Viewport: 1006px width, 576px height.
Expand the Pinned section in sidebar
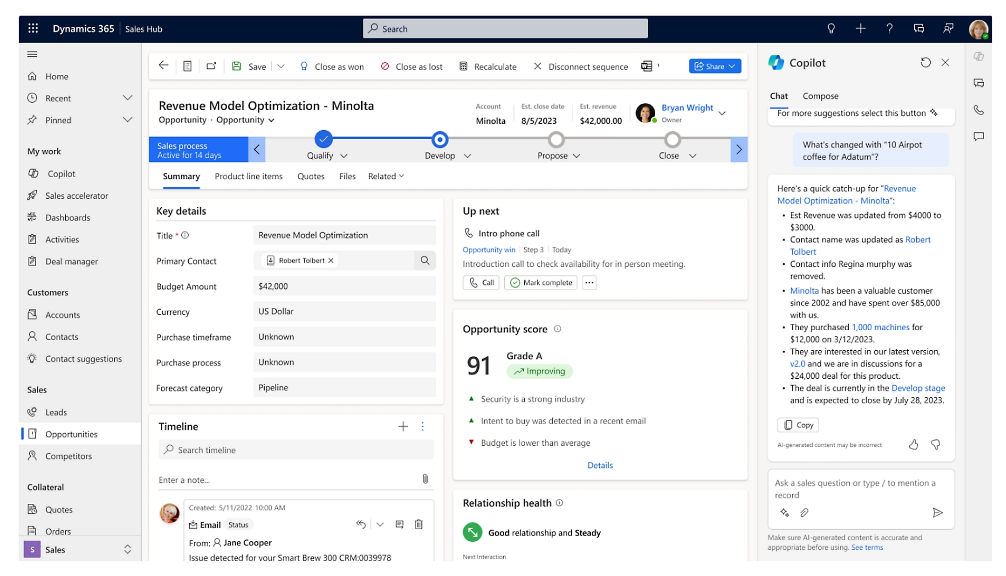point(128,119)
